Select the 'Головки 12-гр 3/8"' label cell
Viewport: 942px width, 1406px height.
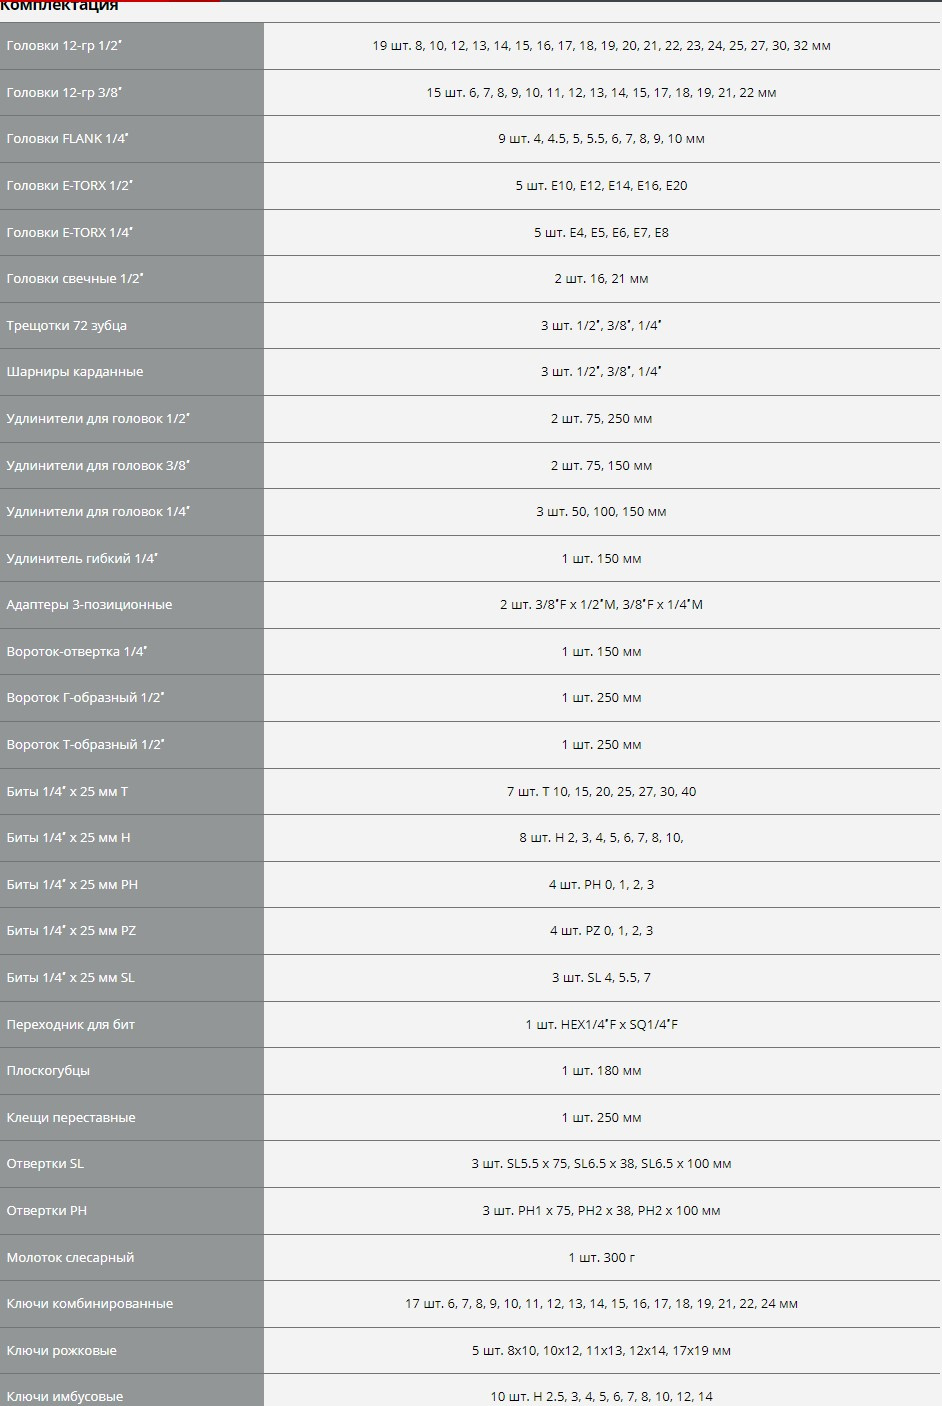point(70,93)
